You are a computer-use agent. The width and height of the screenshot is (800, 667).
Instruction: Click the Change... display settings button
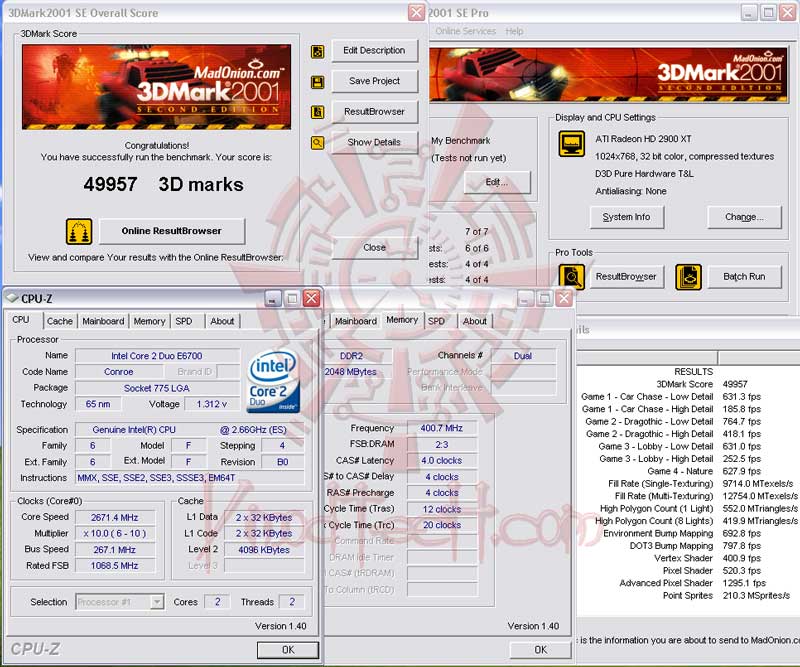point(744,217)
